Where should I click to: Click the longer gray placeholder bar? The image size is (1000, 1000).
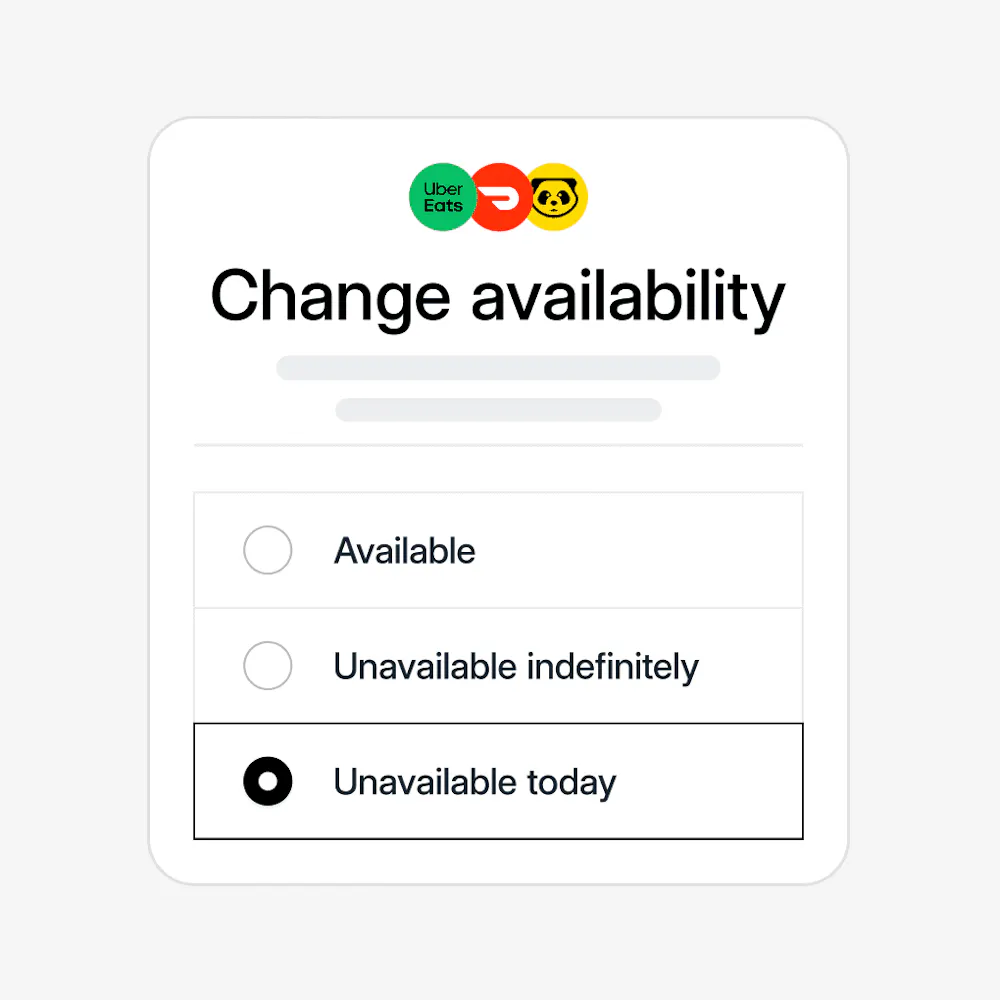coord(498,368)
